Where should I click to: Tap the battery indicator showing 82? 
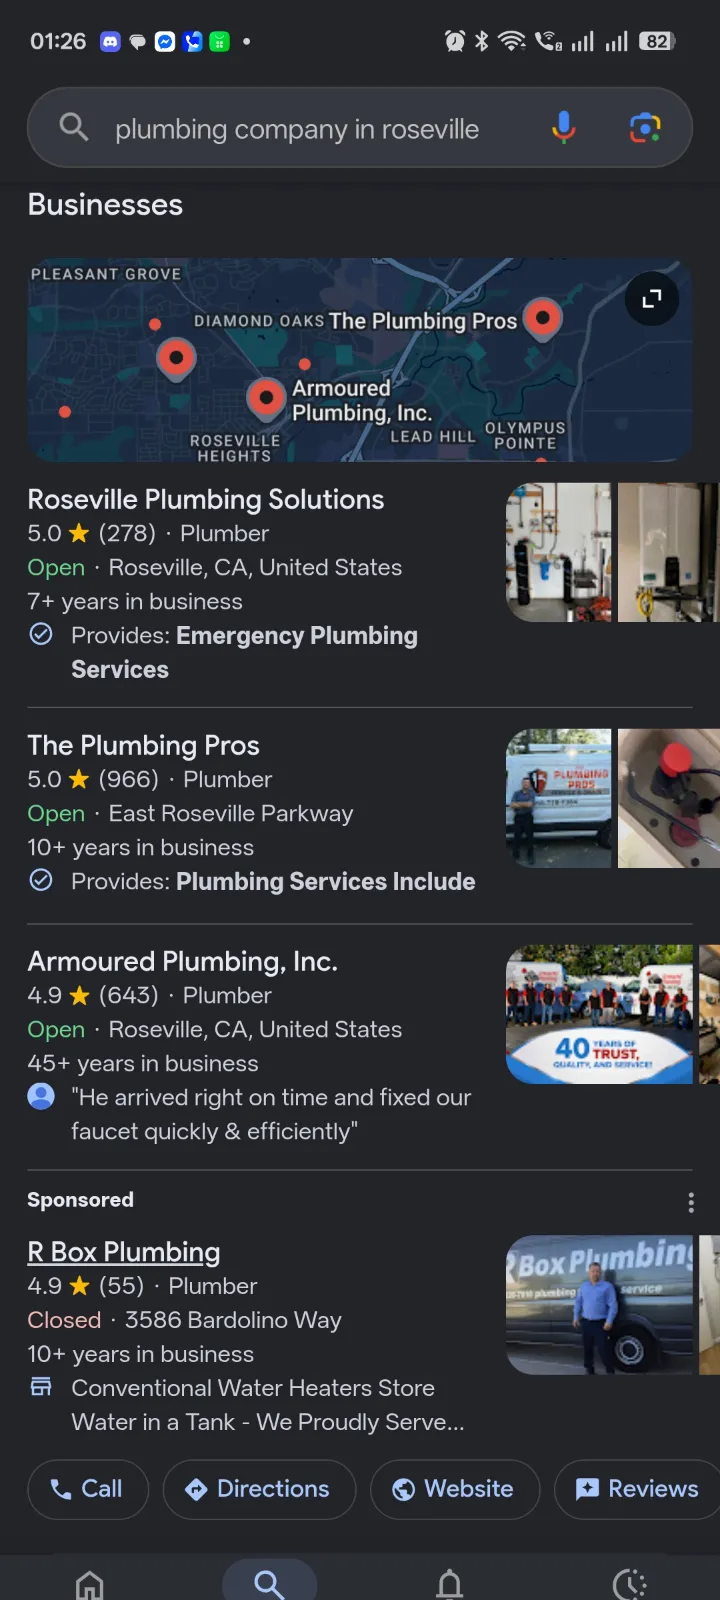point(657,41)
